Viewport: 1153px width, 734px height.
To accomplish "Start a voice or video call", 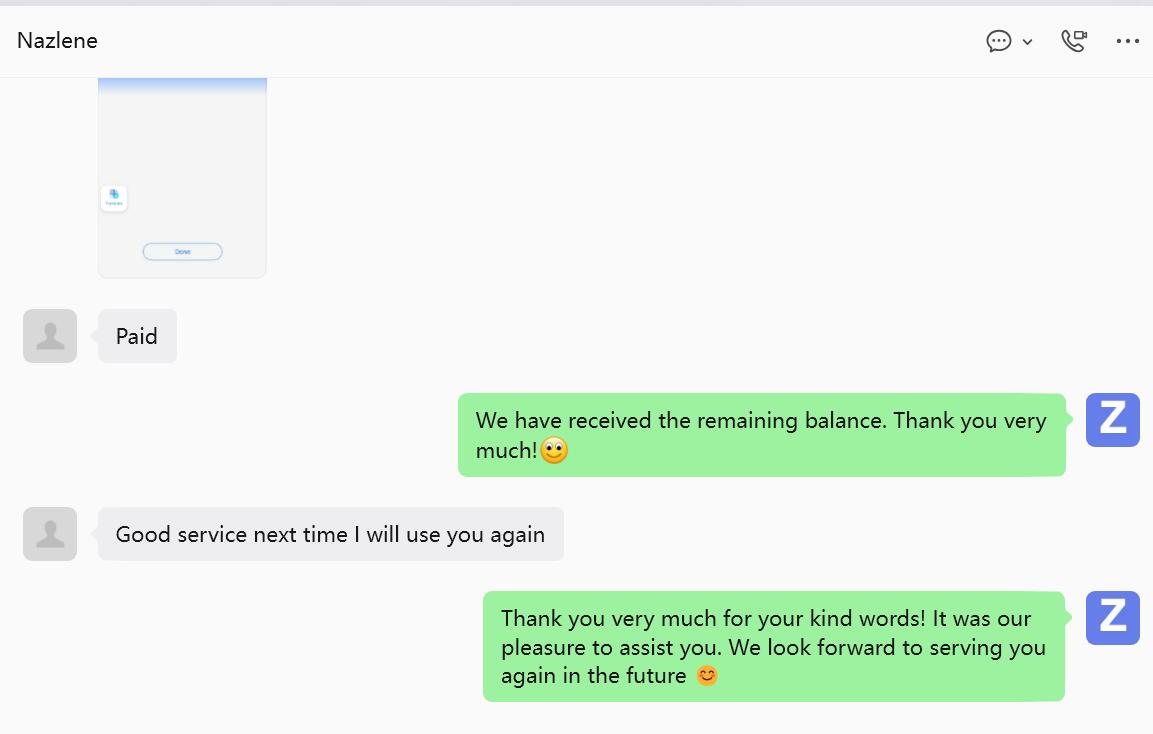I will [x=1074, y=41].
